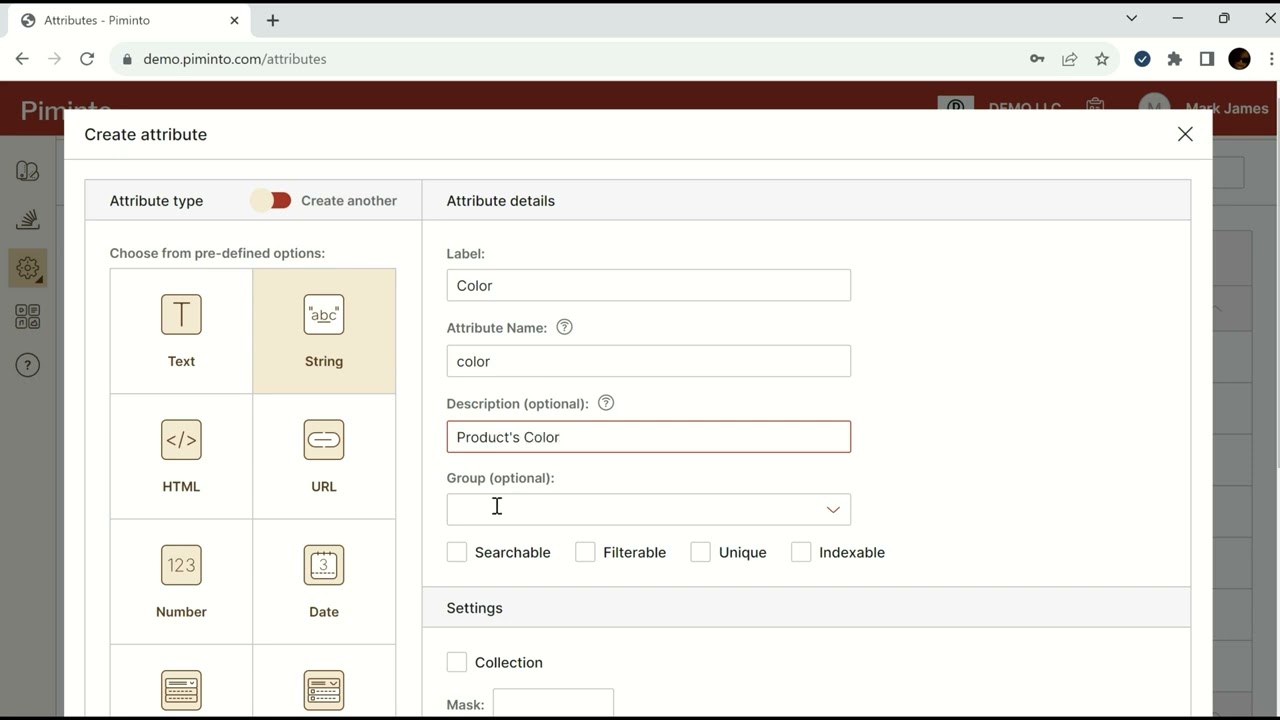Choose the URL attribute type
Image resolution: width=1280 pixels, height=720 pixels.
pos(324,456)
